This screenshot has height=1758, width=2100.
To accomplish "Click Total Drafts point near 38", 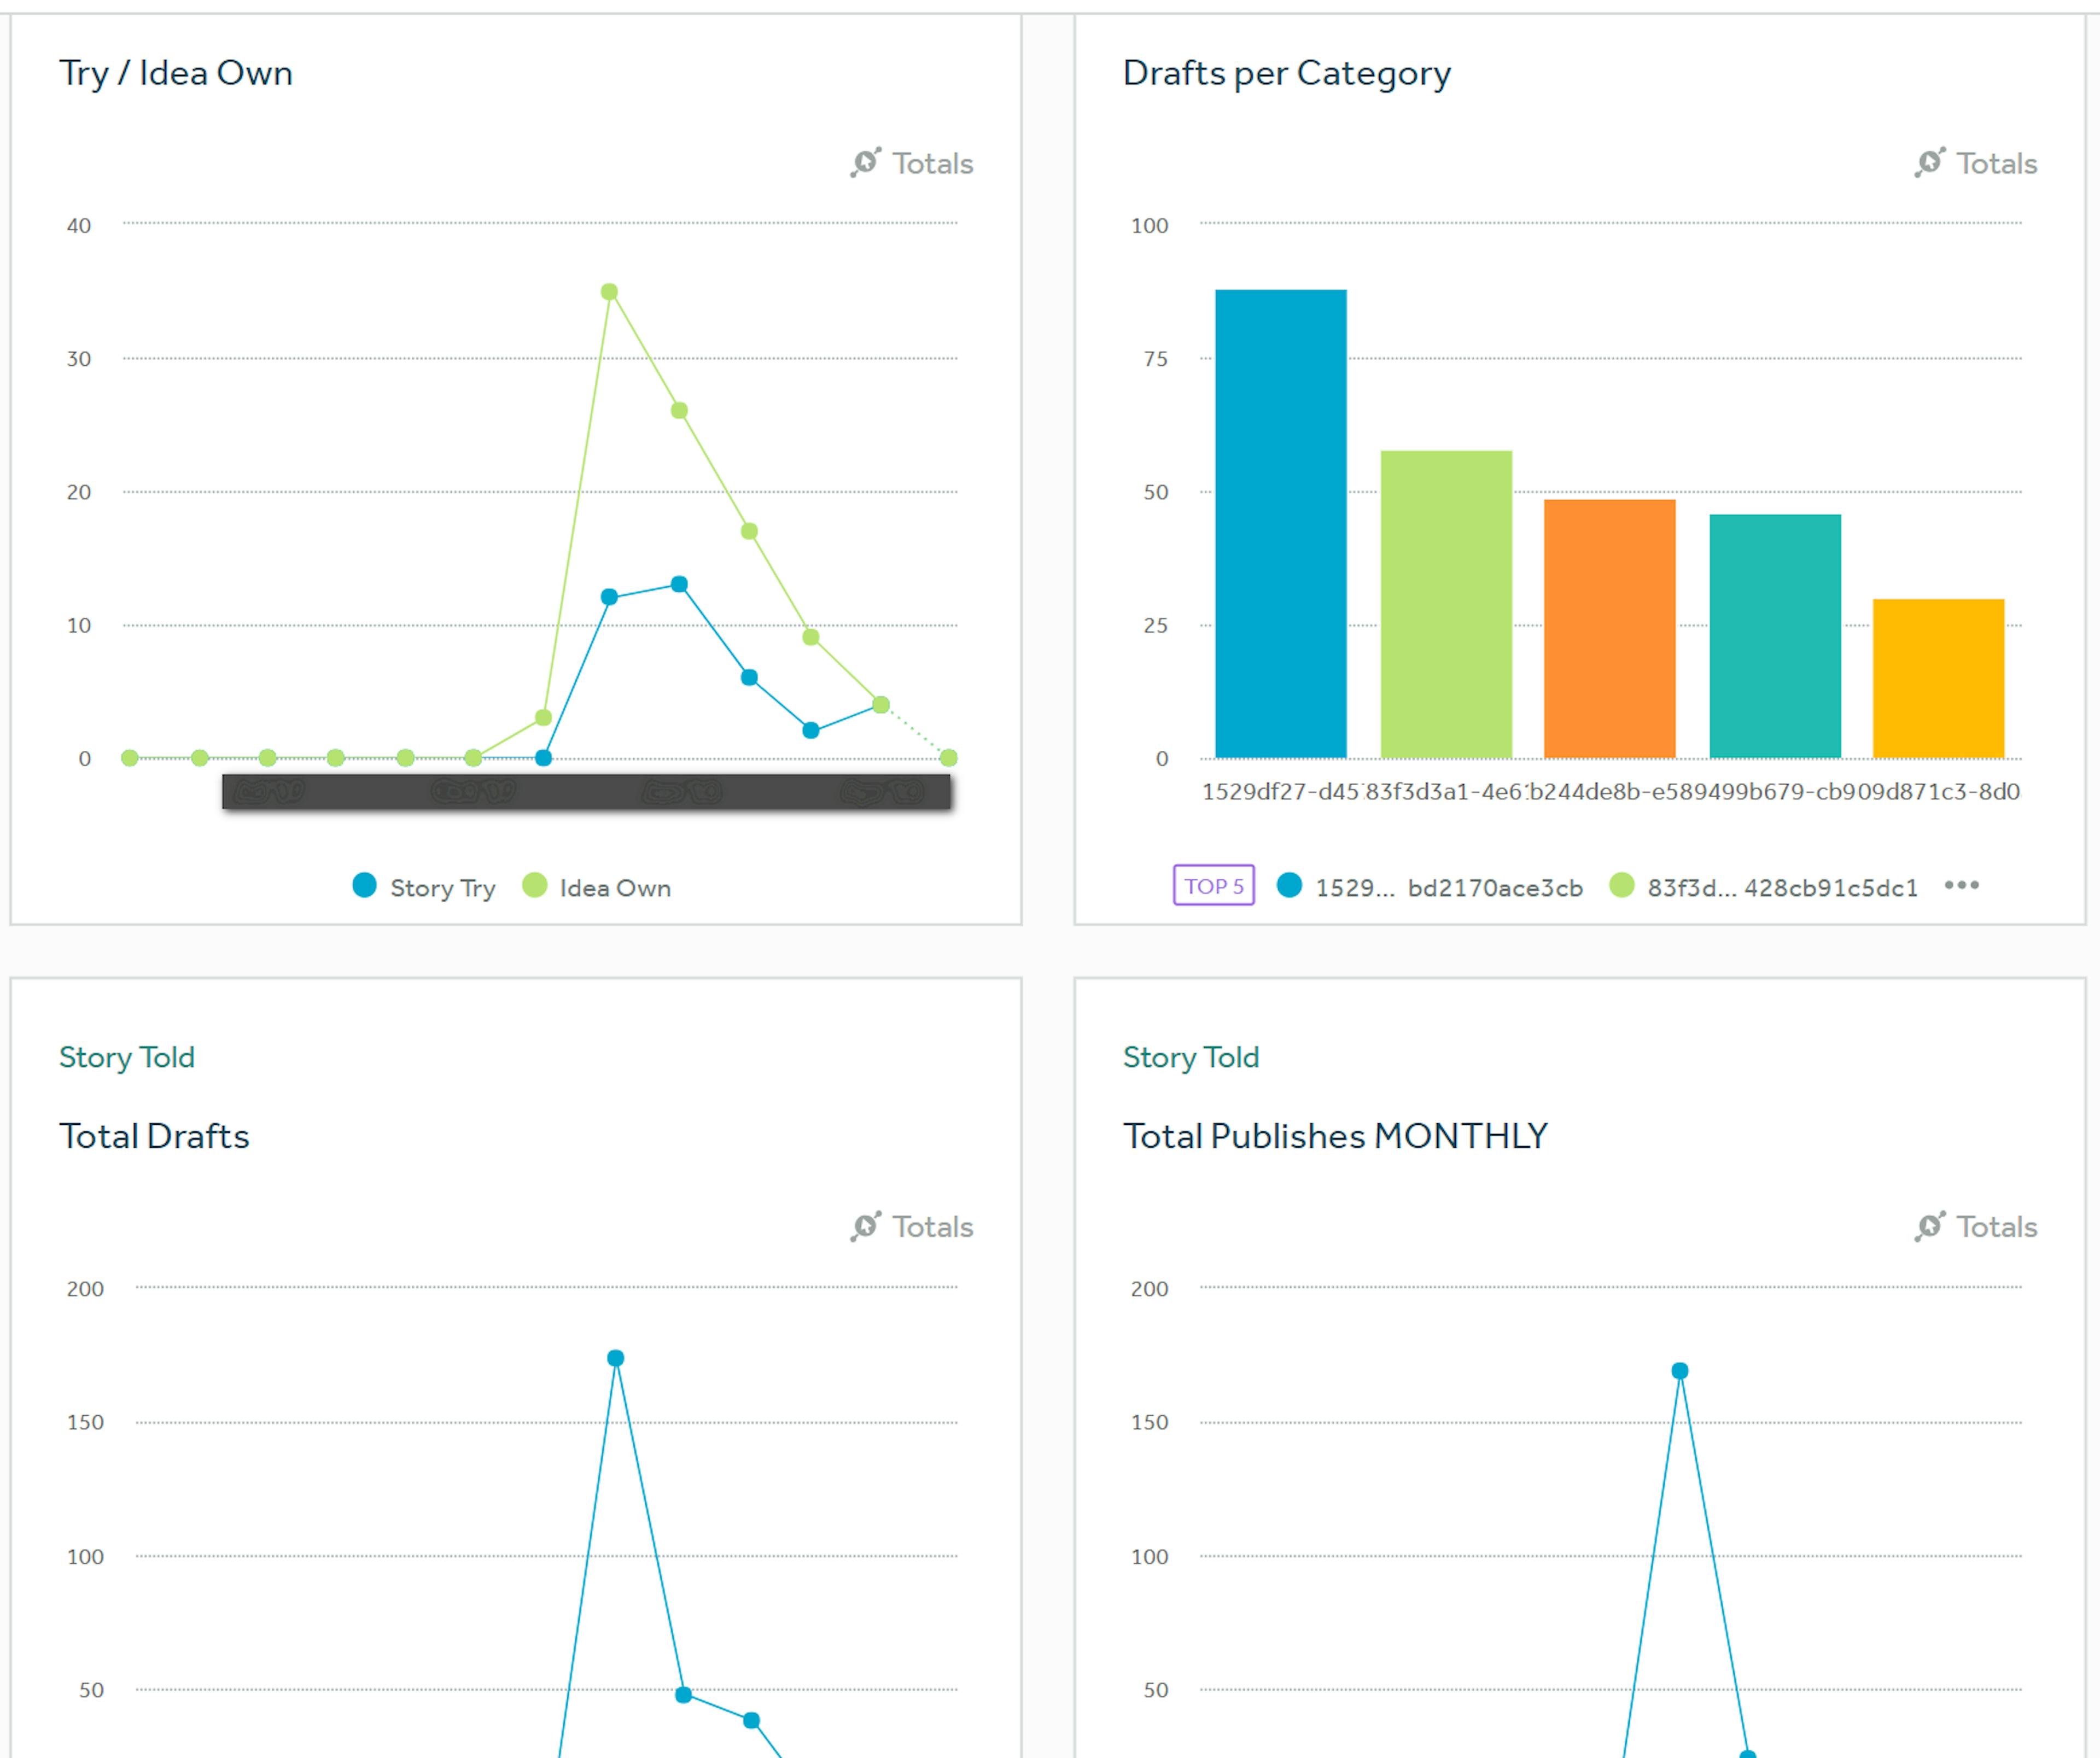I will coord(752,1720).
